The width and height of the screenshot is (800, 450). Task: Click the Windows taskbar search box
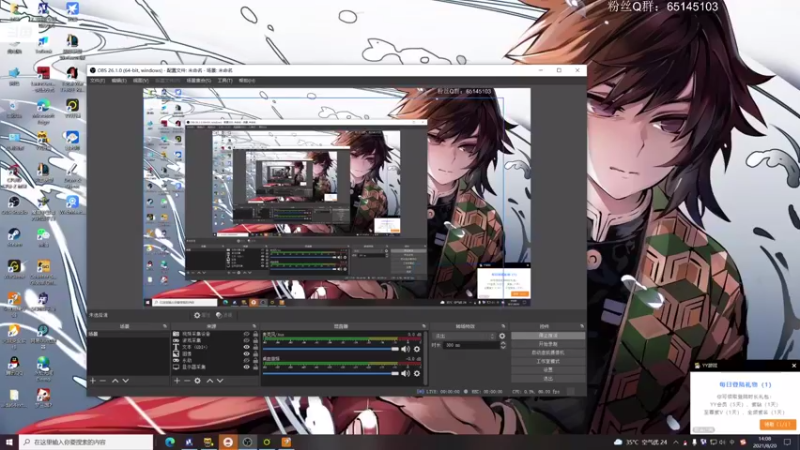tap(86, 442)
